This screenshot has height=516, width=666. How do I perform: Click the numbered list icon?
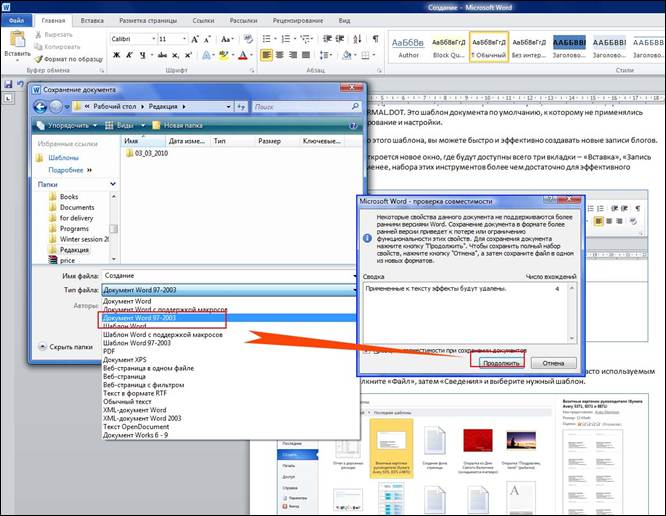click(286, 39)
